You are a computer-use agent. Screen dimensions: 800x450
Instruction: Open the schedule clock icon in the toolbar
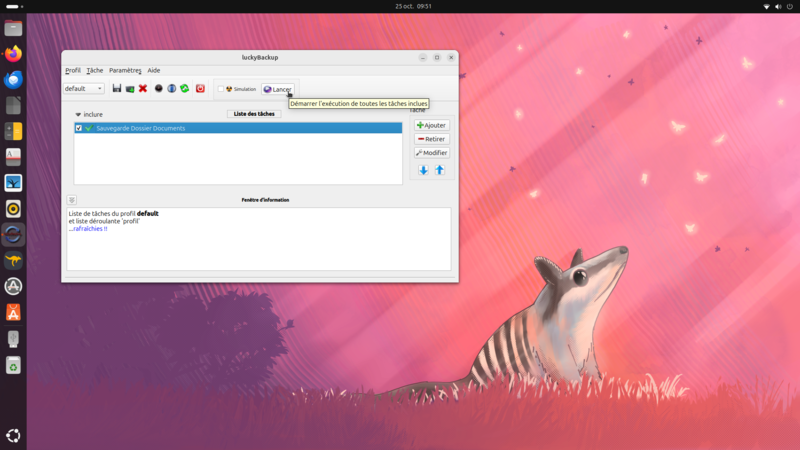[x=159, y=88]
